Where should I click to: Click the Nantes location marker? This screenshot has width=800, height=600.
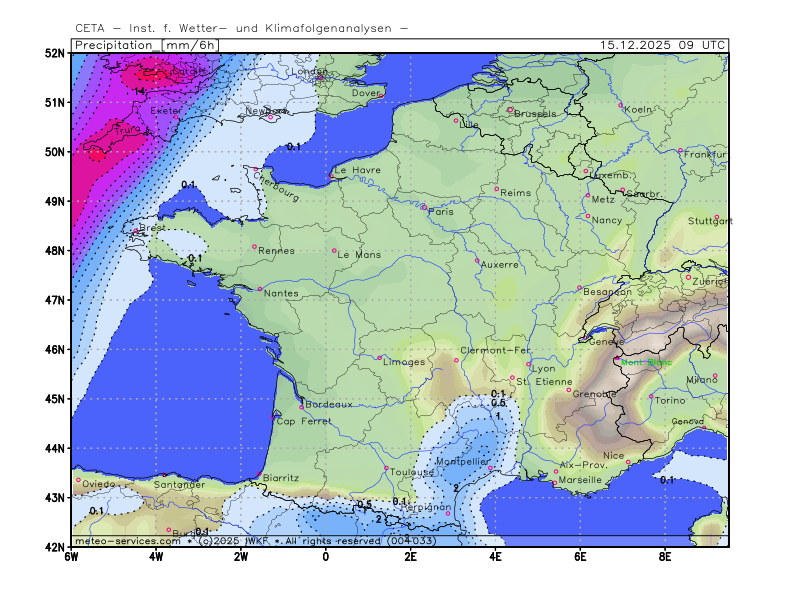(x=260, y=290)
